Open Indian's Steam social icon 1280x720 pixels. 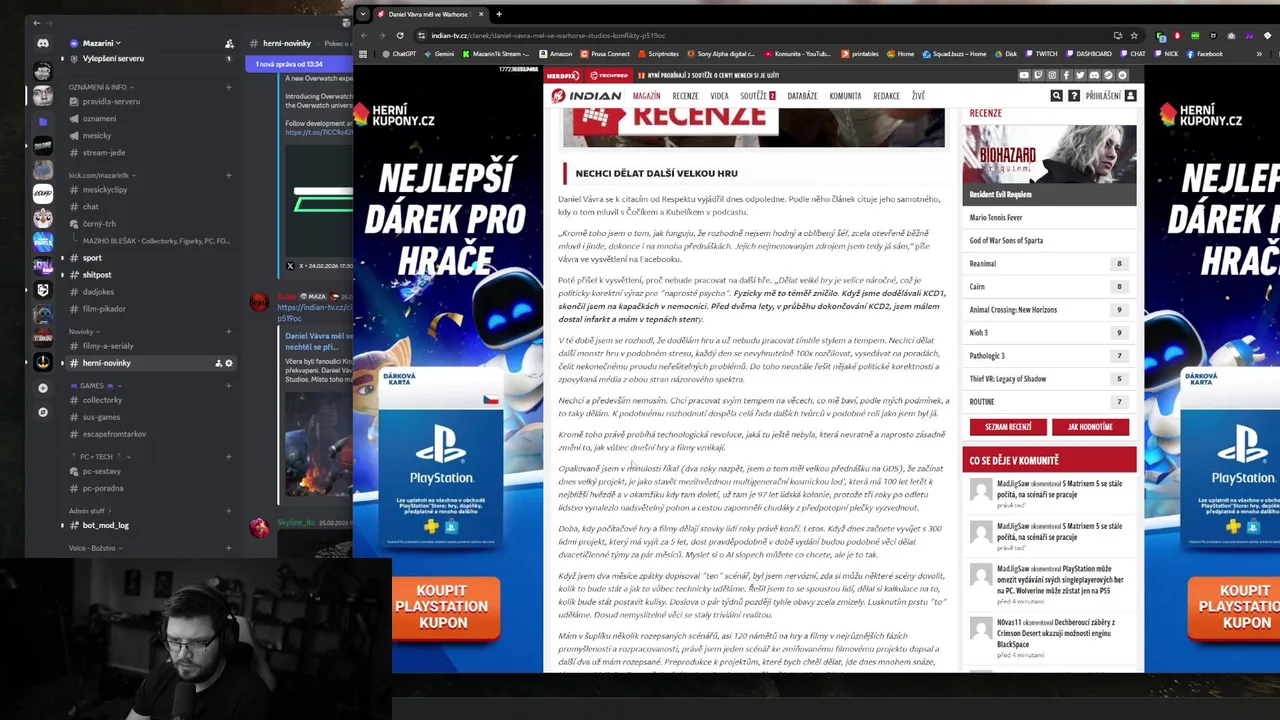pos(1108,75)
